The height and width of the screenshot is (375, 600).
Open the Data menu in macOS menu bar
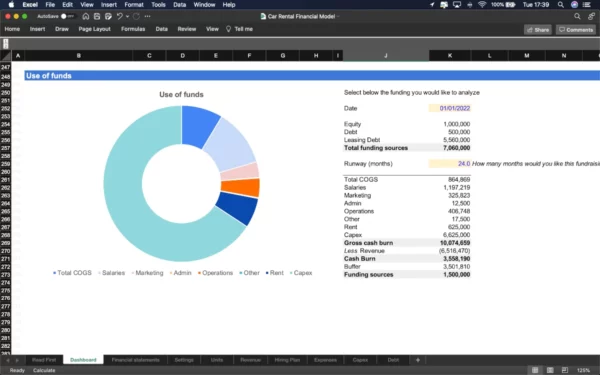coord(179,5)
